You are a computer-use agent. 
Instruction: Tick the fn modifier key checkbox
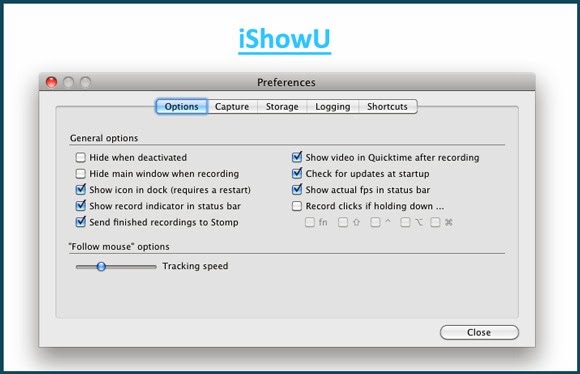point(310,222)
